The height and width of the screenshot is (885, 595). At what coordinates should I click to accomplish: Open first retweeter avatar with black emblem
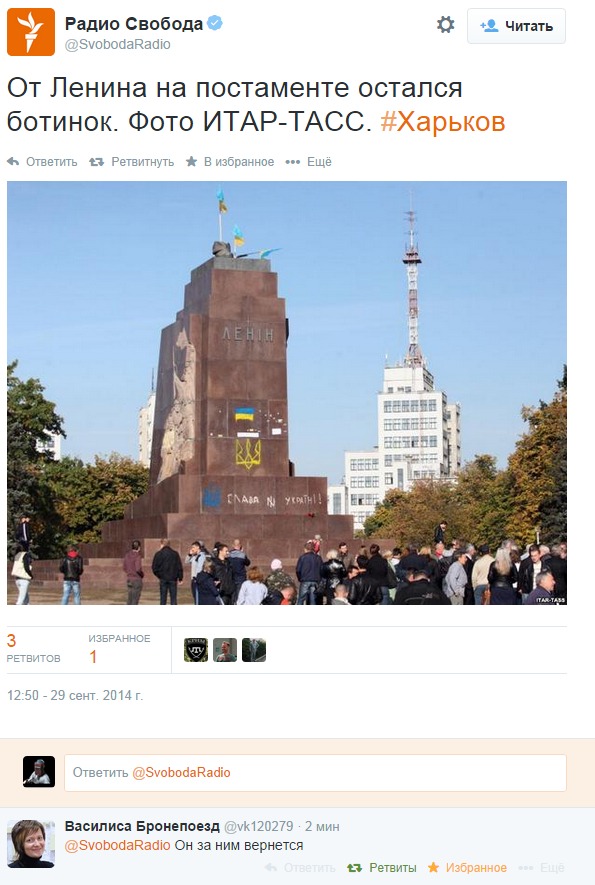click(196, 650)
